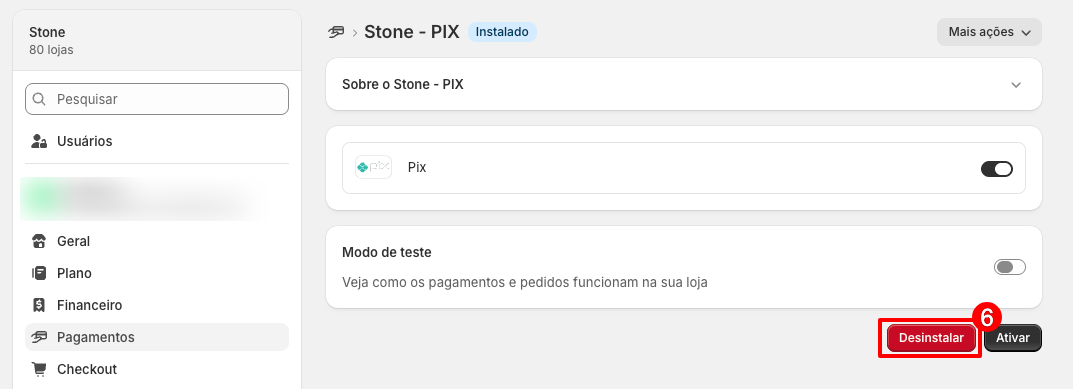
Task: Open Pagamentos in the sidebar
Action: [157, 337]
